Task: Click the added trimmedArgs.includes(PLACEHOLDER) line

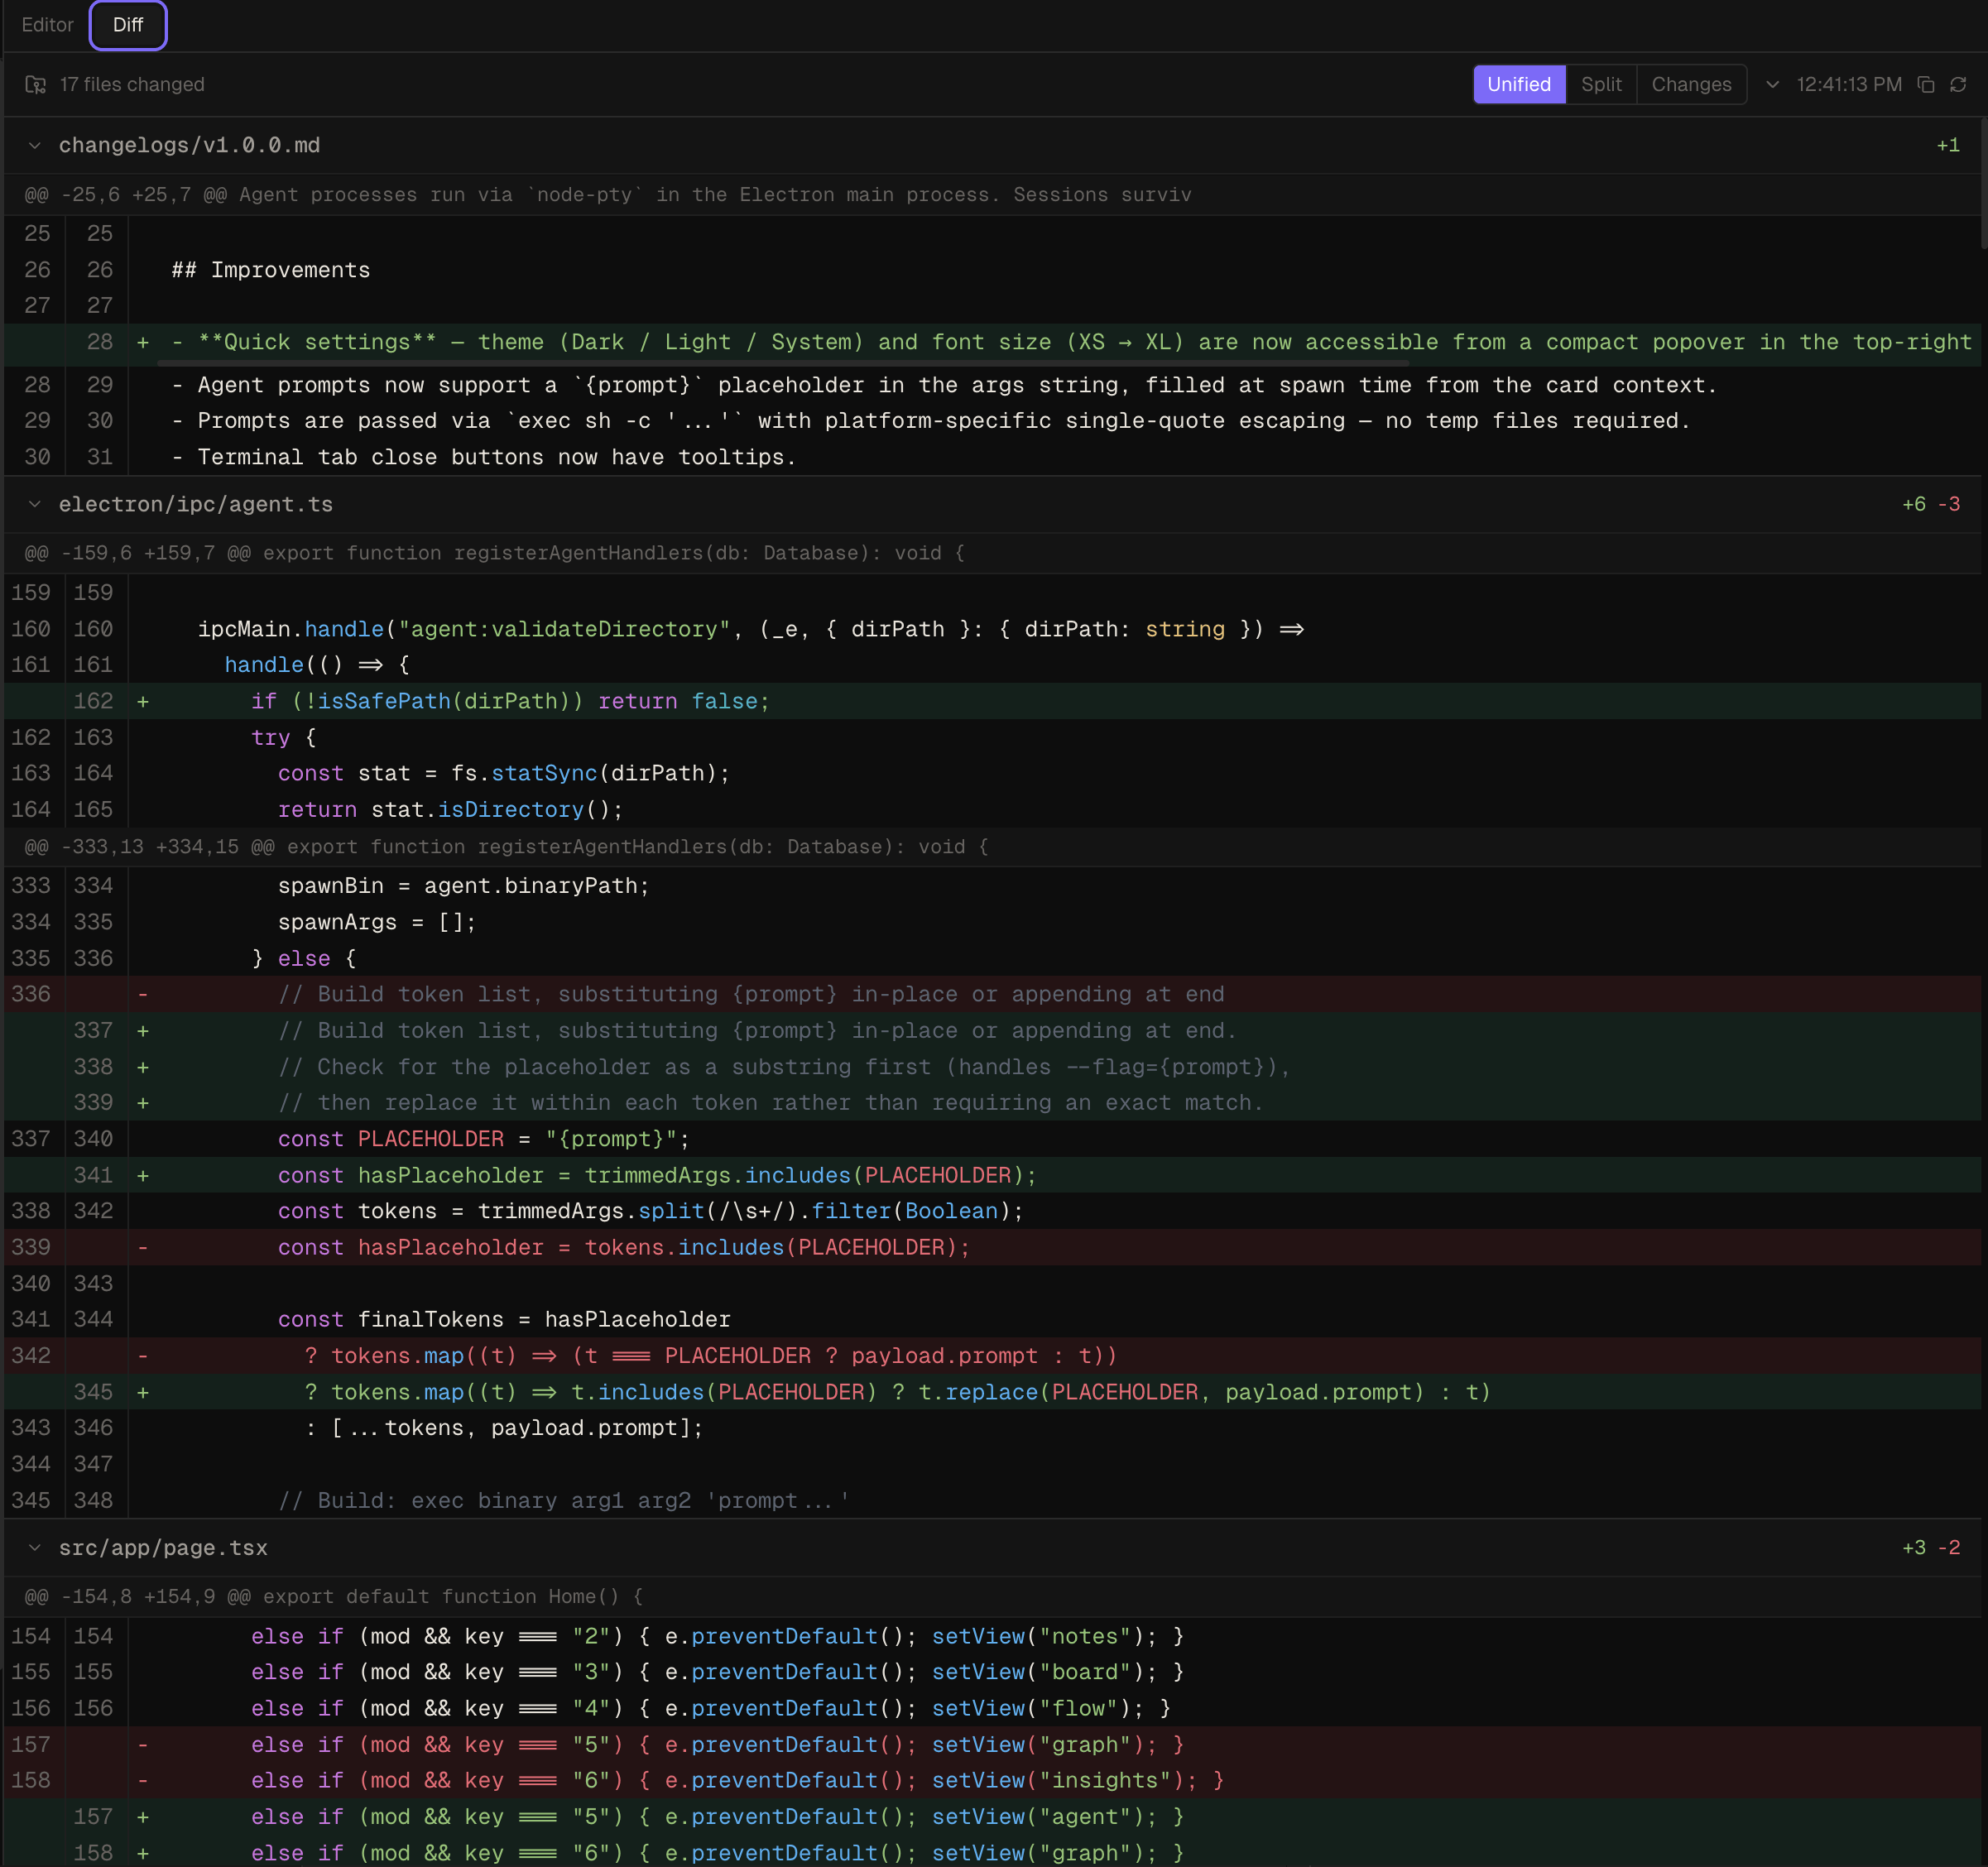Action: tap(993, 1176)
